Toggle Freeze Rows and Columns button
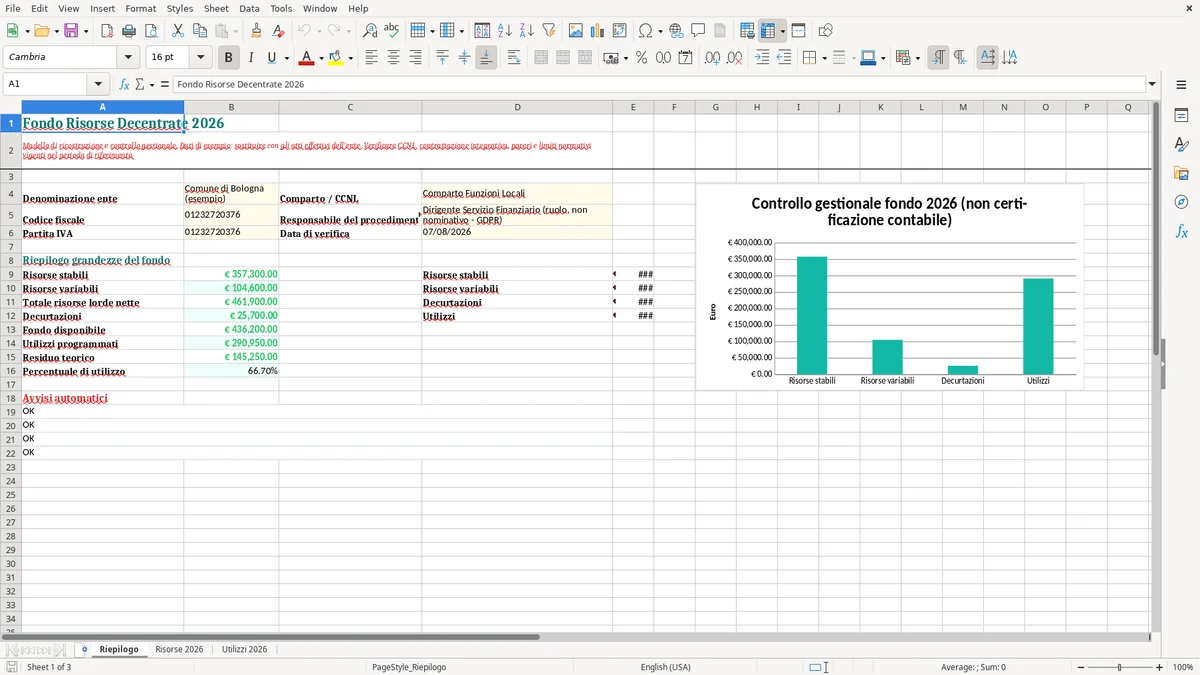This screenshot has width=1200, height=675. [x=768, y=31]
